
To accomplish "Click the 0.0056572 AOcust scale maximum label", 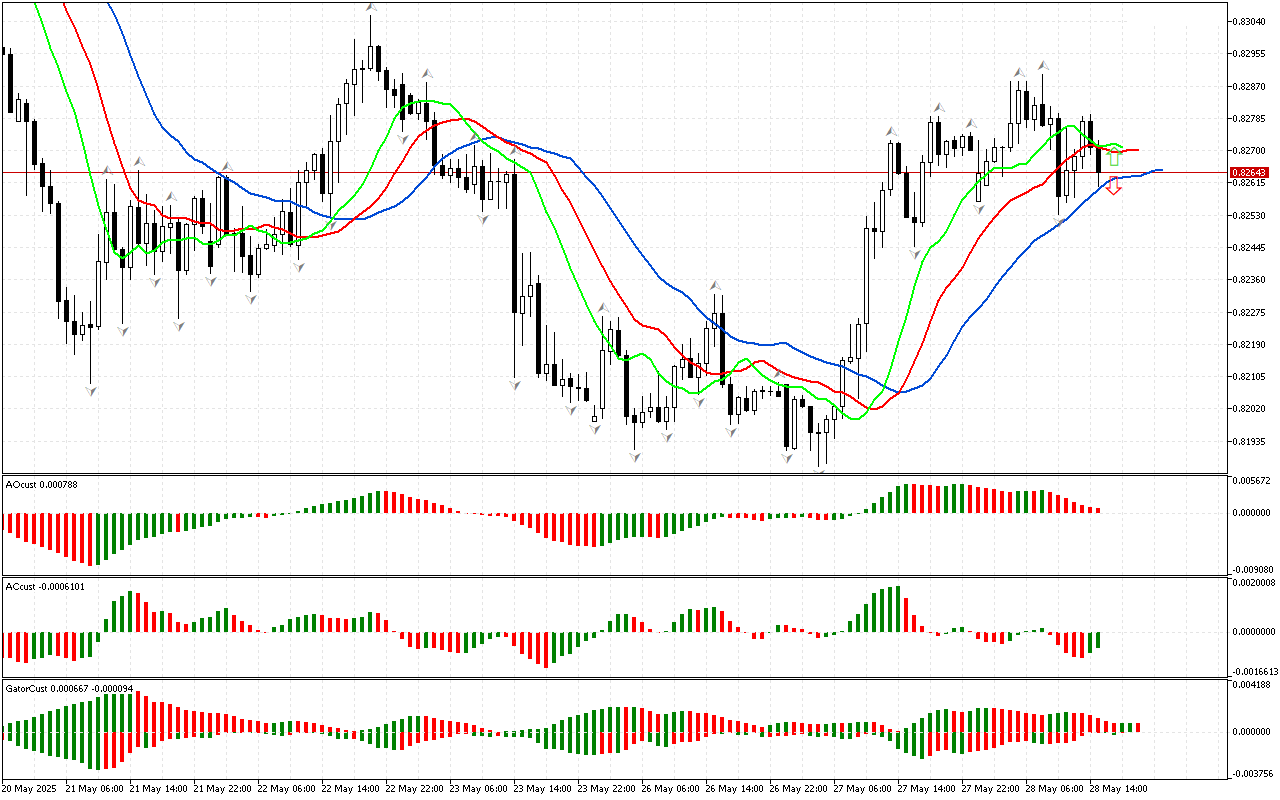I will pos(1250,480).
